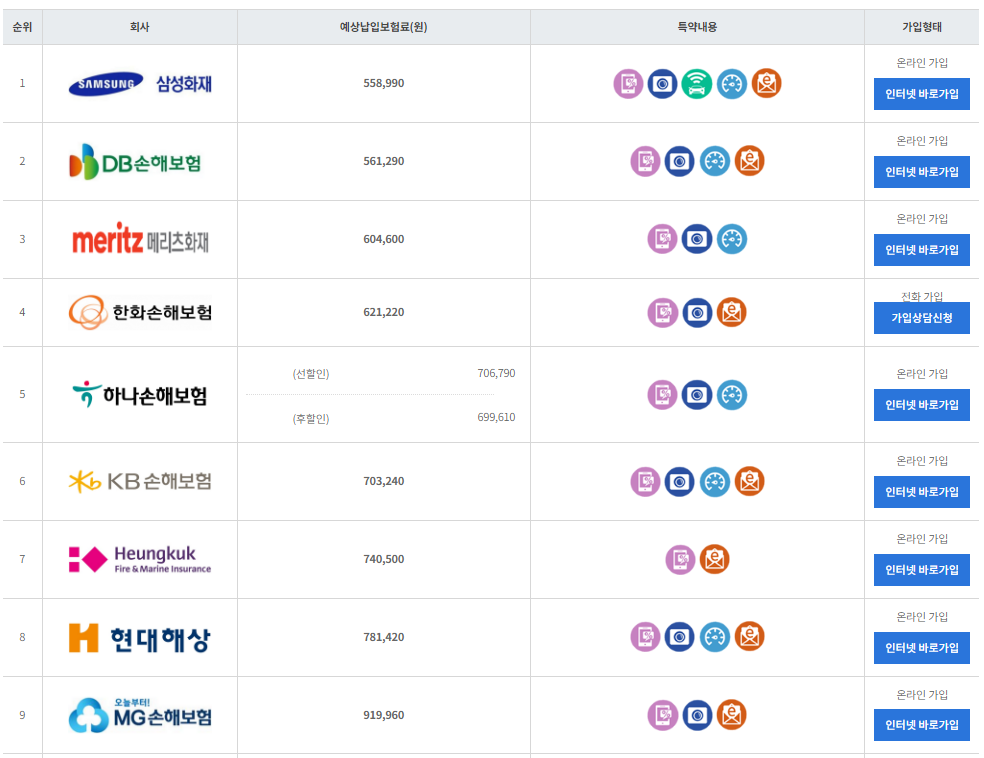The height and width of the screenshot is (758, 984).
Task: Click the 전화 가입 label in the 한화손해보험 row
Action: click(x=922, y=296)
